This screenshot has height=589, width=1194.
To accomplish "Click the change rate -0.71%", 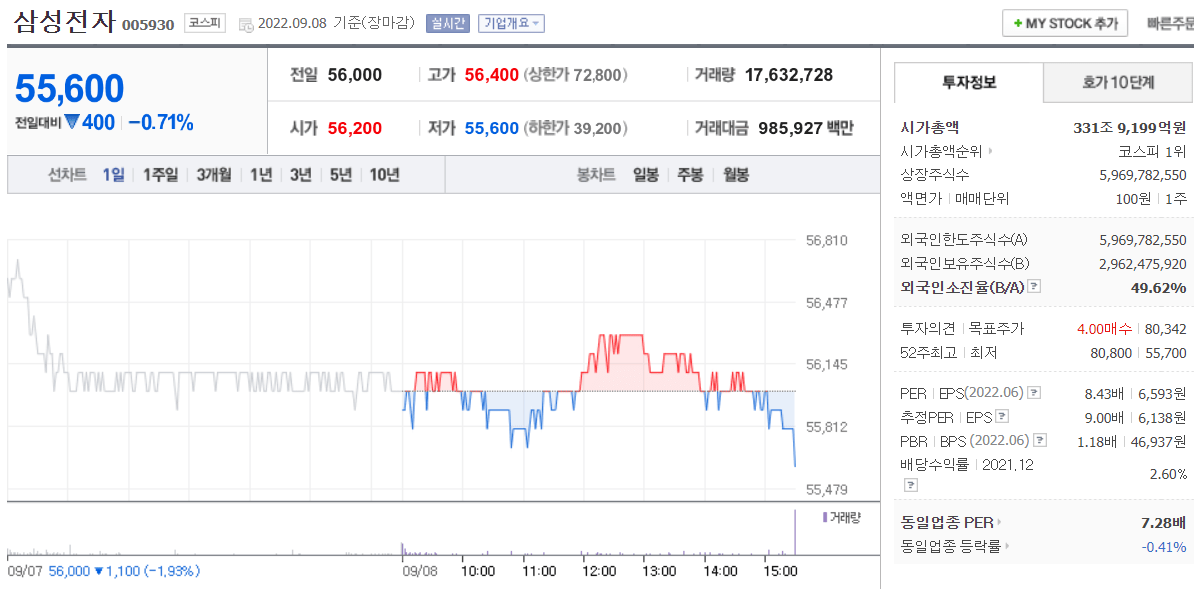I will [x=161, y=122].
